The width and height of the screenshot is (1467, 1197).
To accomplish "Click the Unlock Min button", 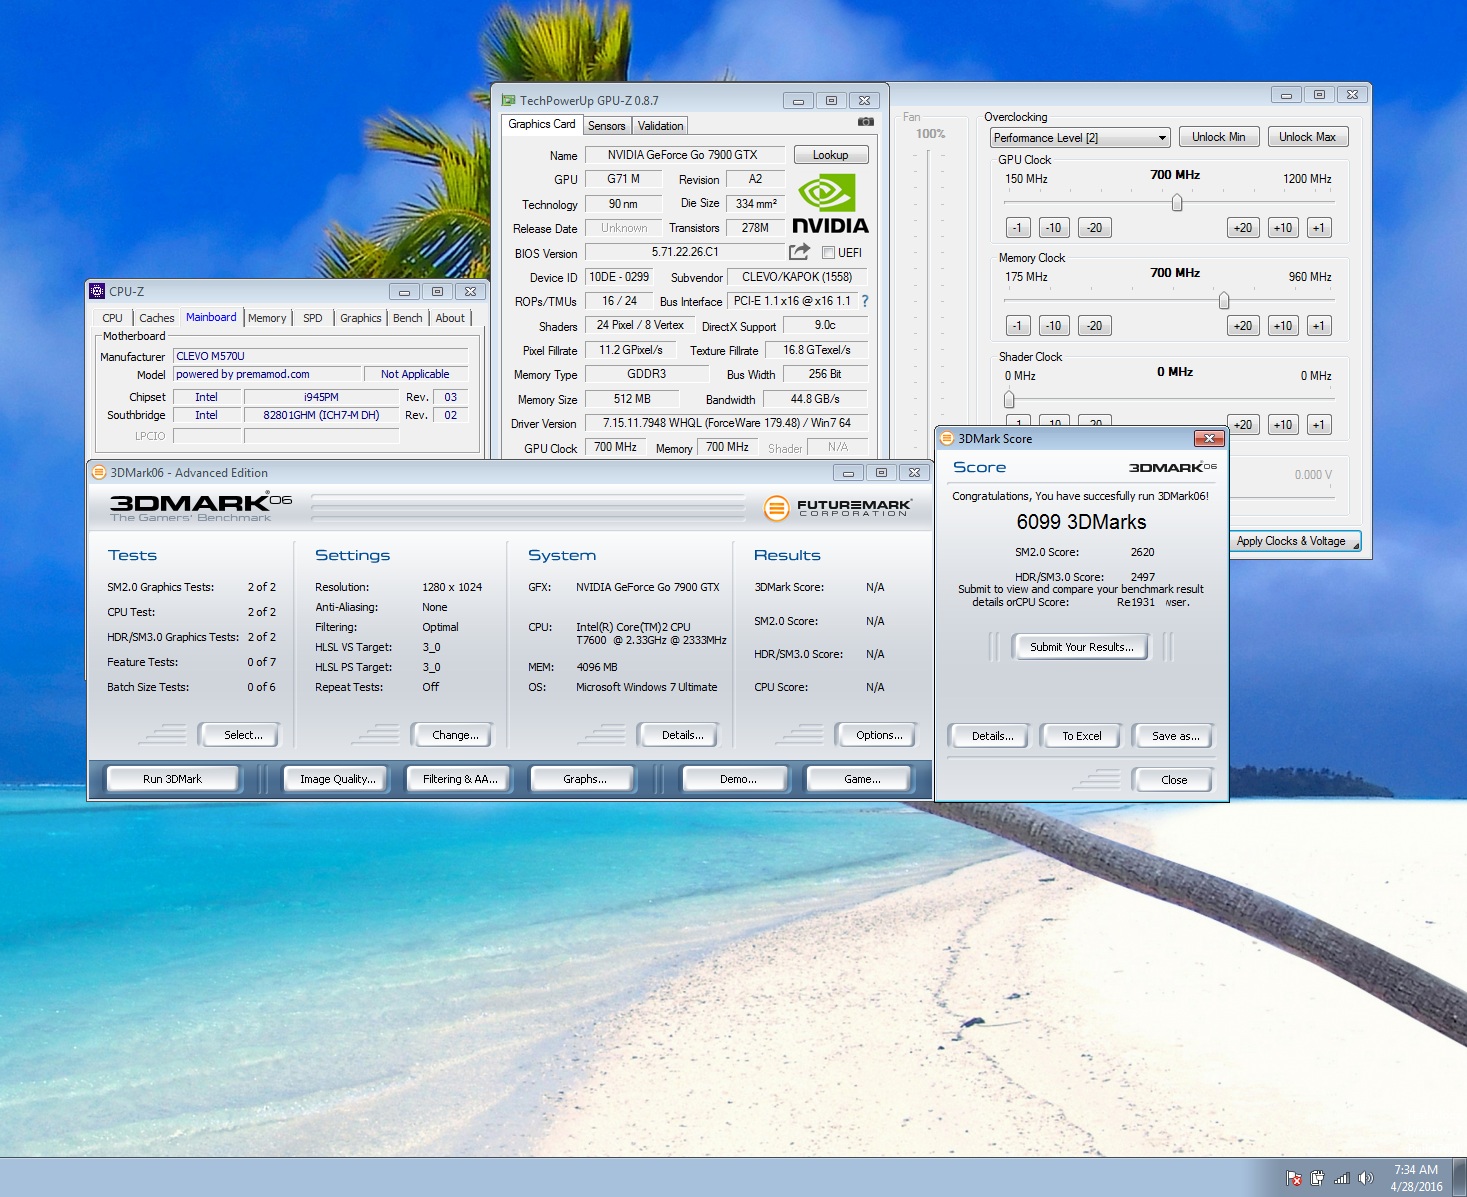I will coord(1219,137).
